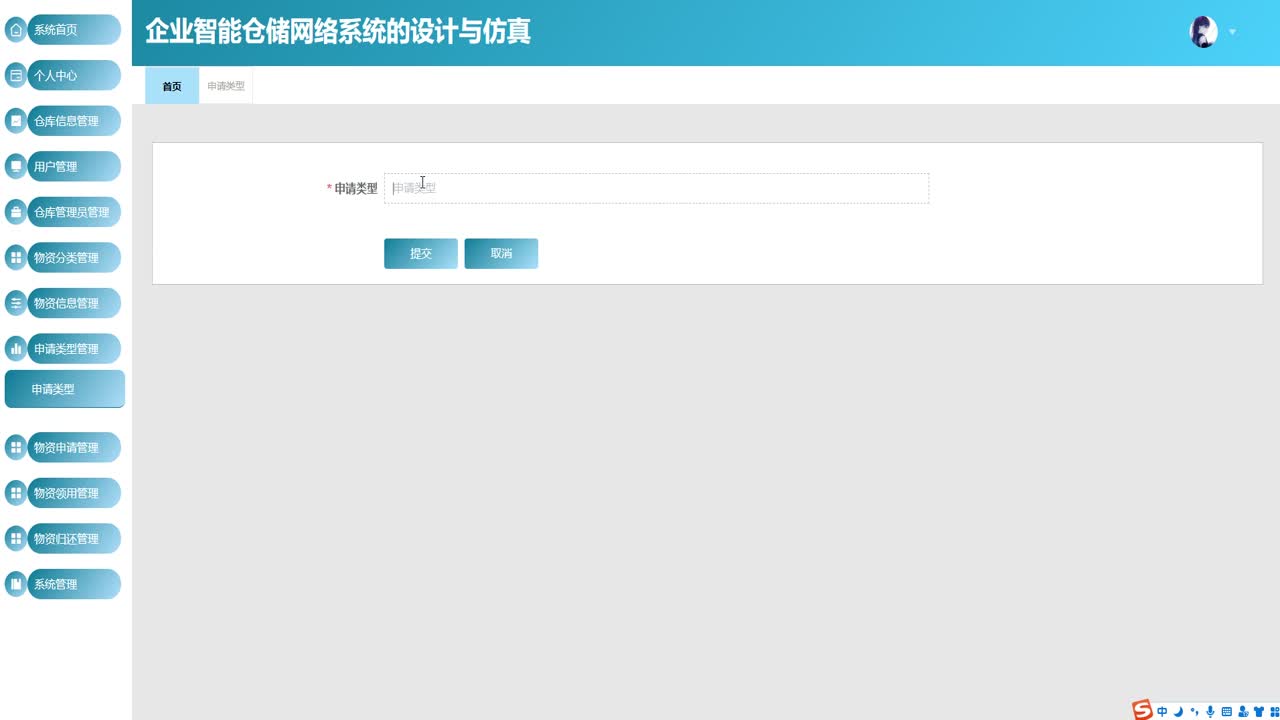The image size is (1280, 720).
Task: Focus the 申请类型 text input field
Action: pyautogui.click(x=656, y=188)
